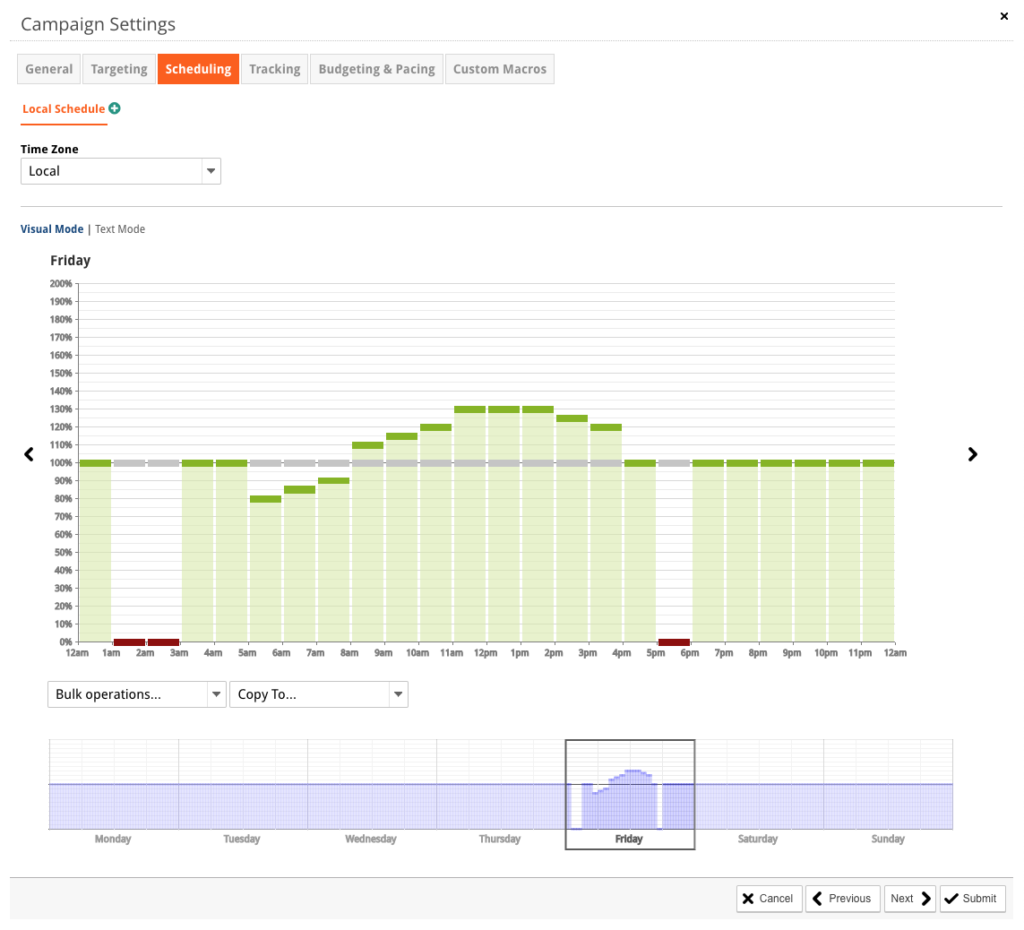This screenshot has width=1024, height=930.
Task: Submit the campaign settings
Action: (x=972, y=899)
